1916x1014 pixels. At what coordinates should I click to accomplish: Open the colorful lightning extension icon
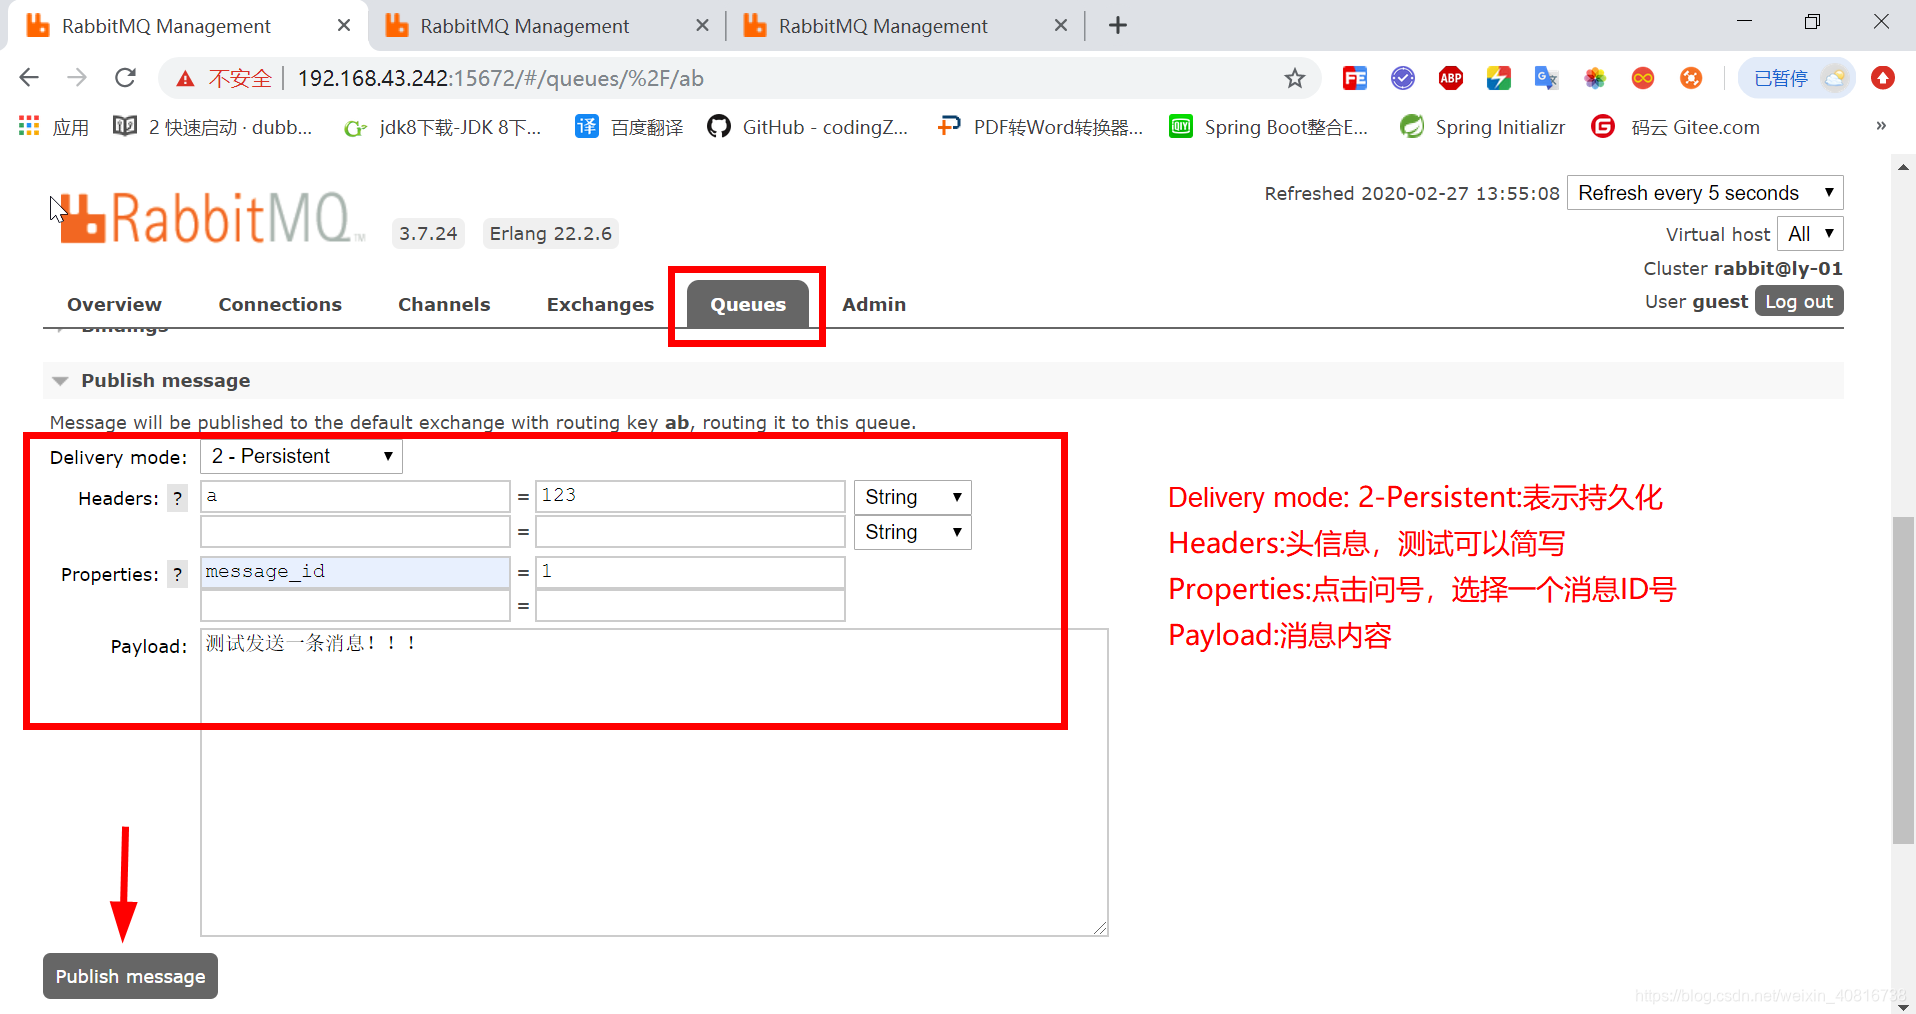pyautogui.click(x=1499, y=78)
